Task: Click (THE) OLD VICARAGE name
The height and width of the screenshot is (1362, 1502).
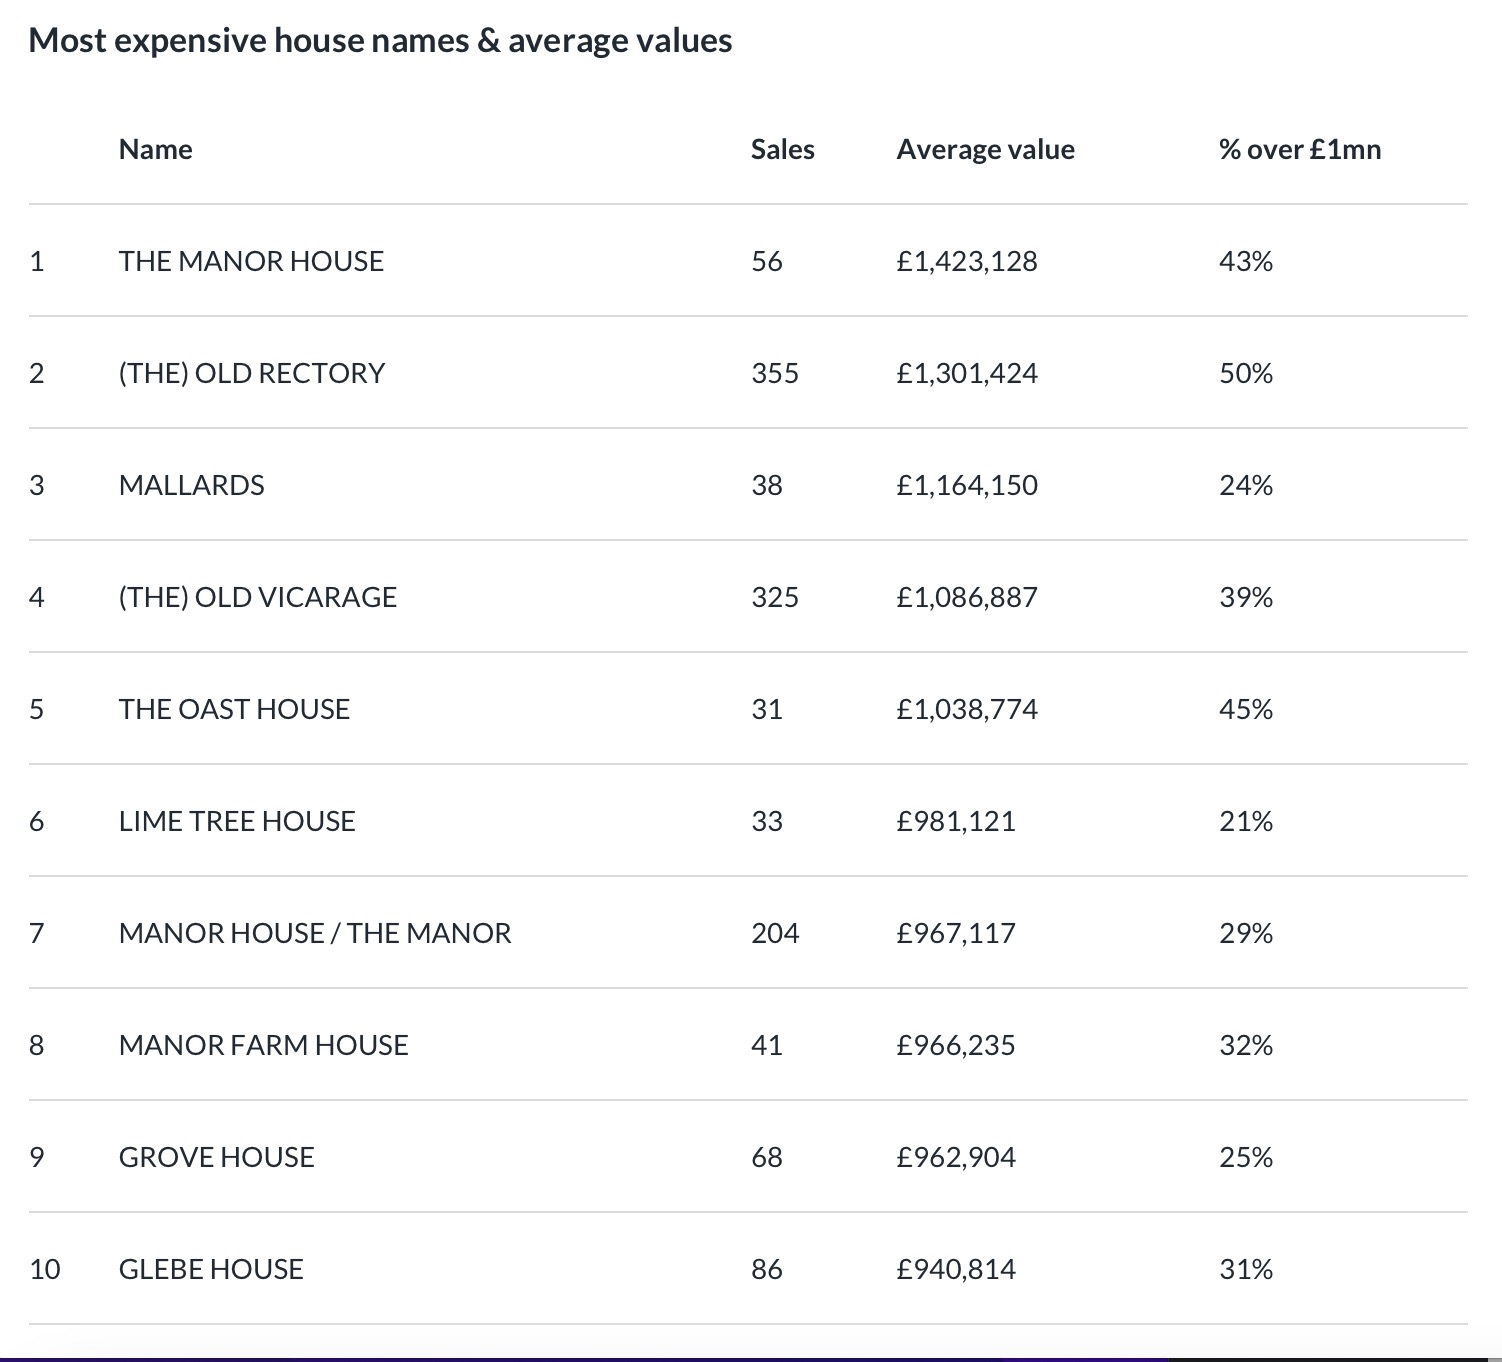Action: [x=257, y=597]
